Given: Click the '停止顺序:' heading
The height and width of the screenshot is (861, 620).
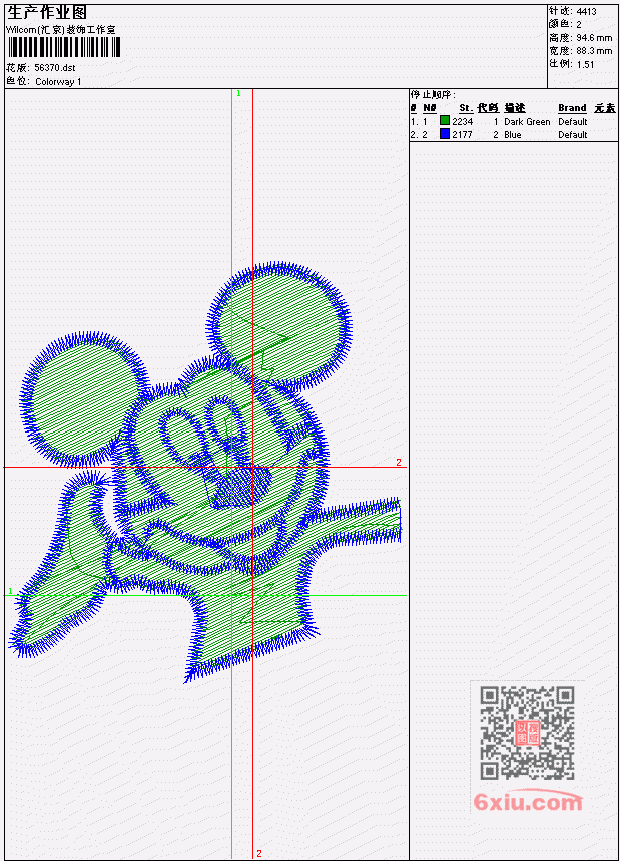Looking at the screenshot, I should [x=433, y=95].
